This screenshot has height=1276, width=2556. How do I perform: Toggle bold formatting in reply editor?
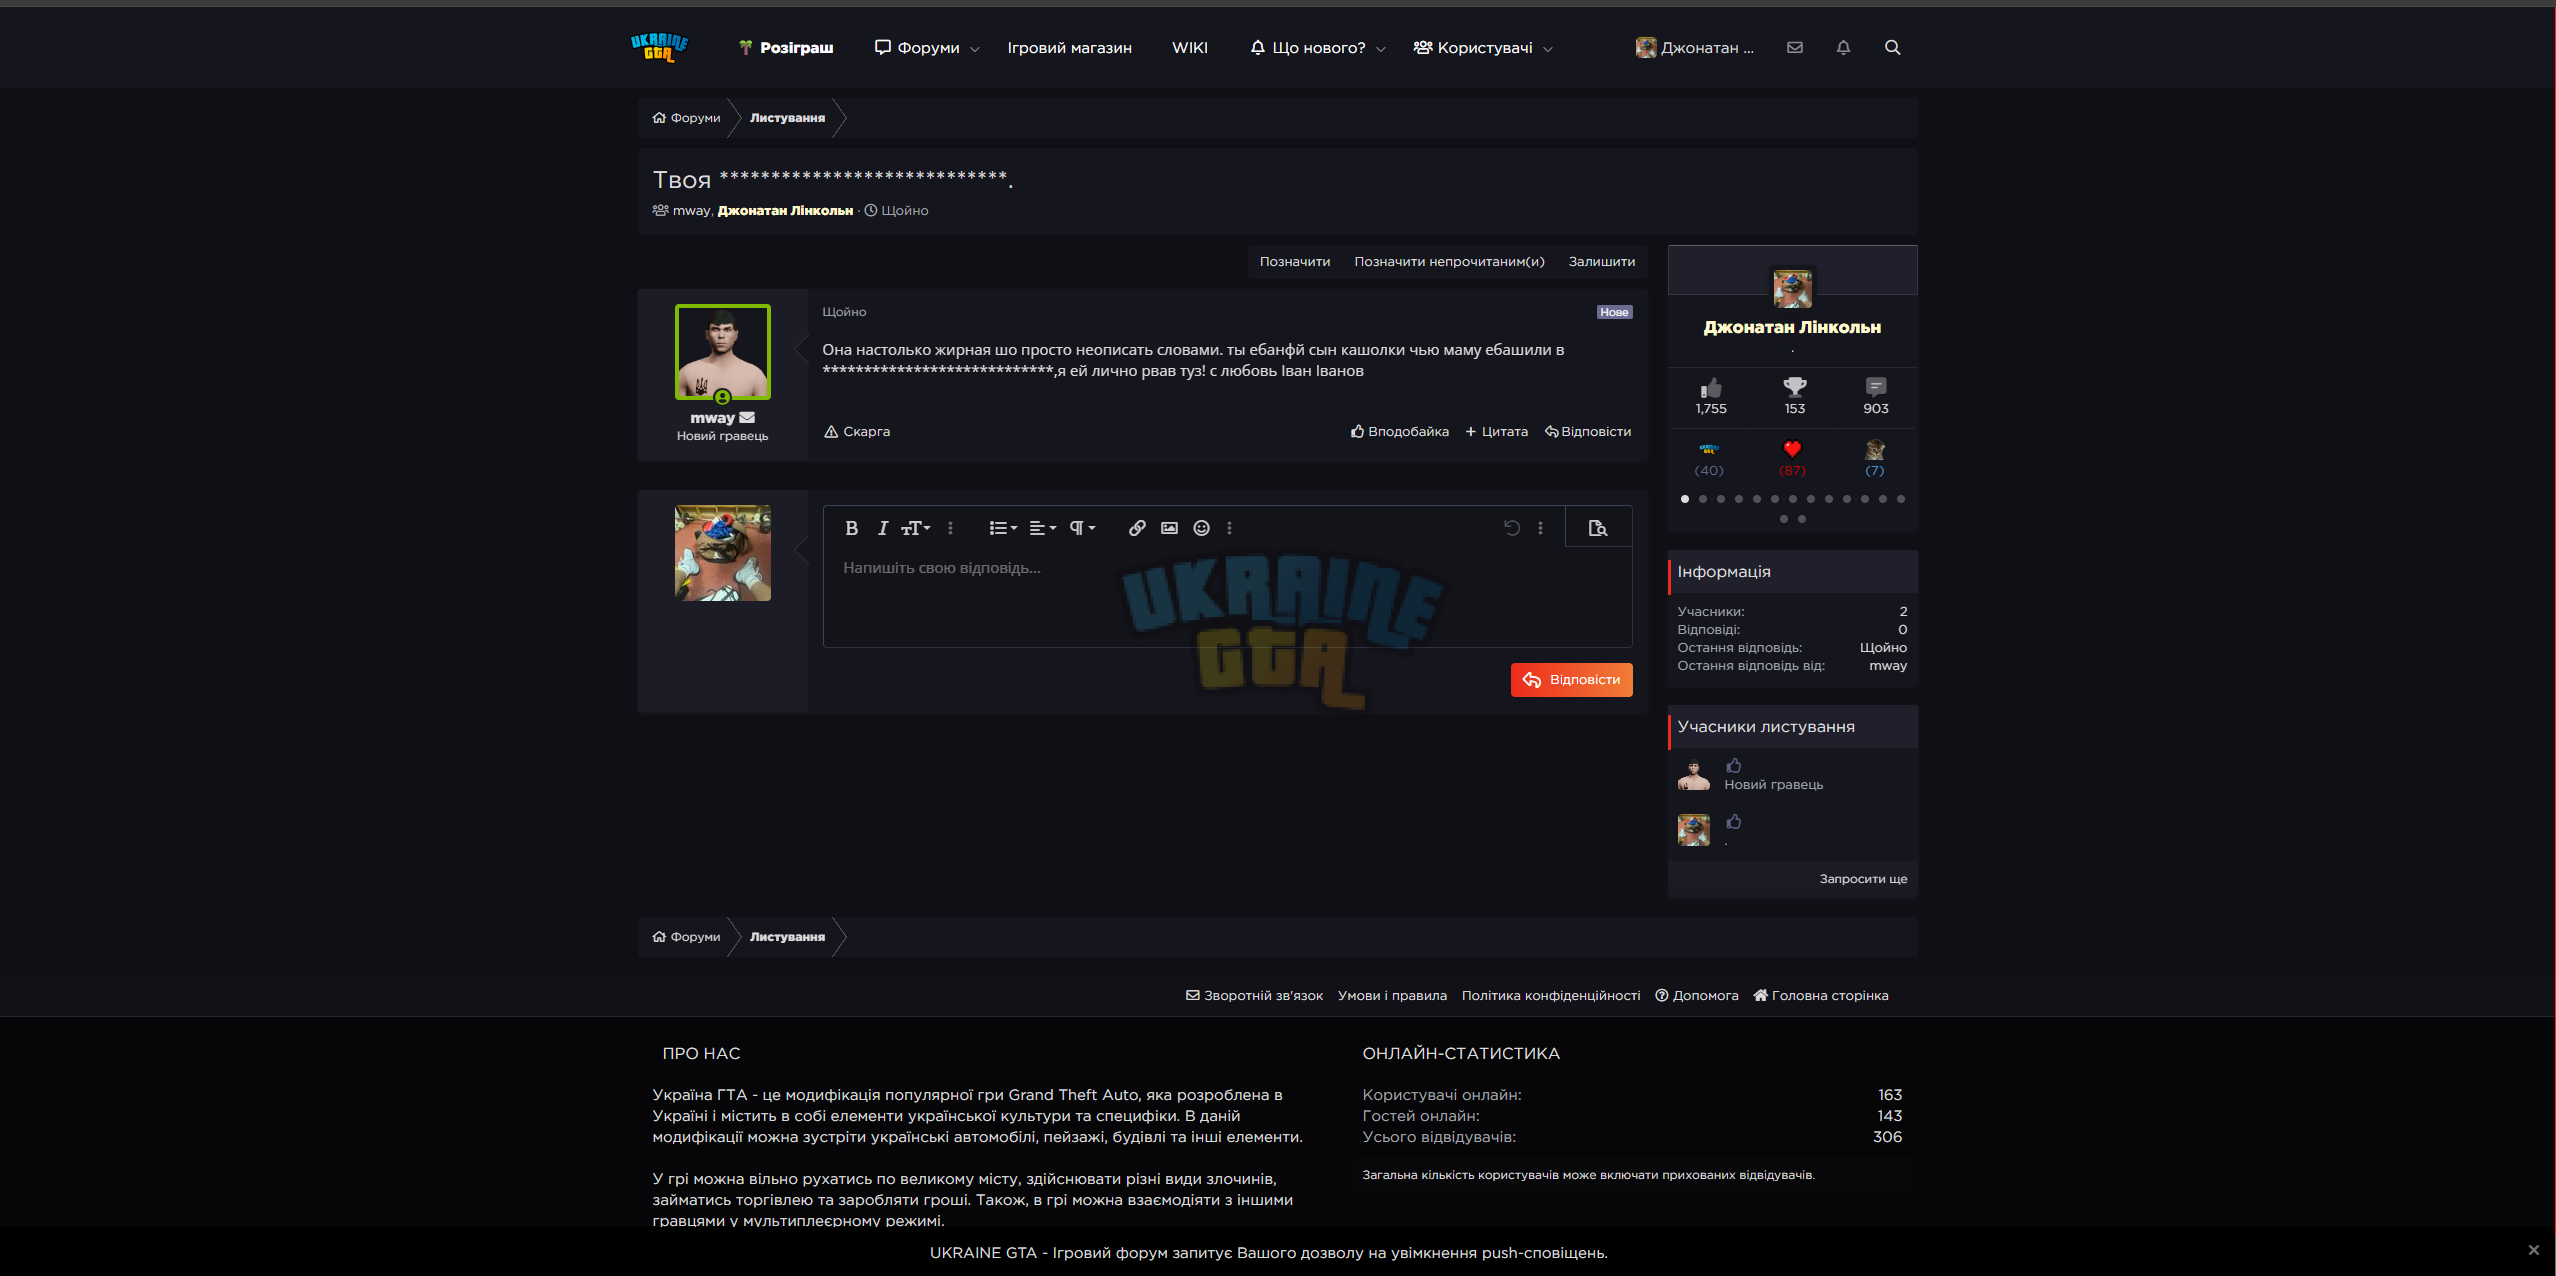[851, 528]
